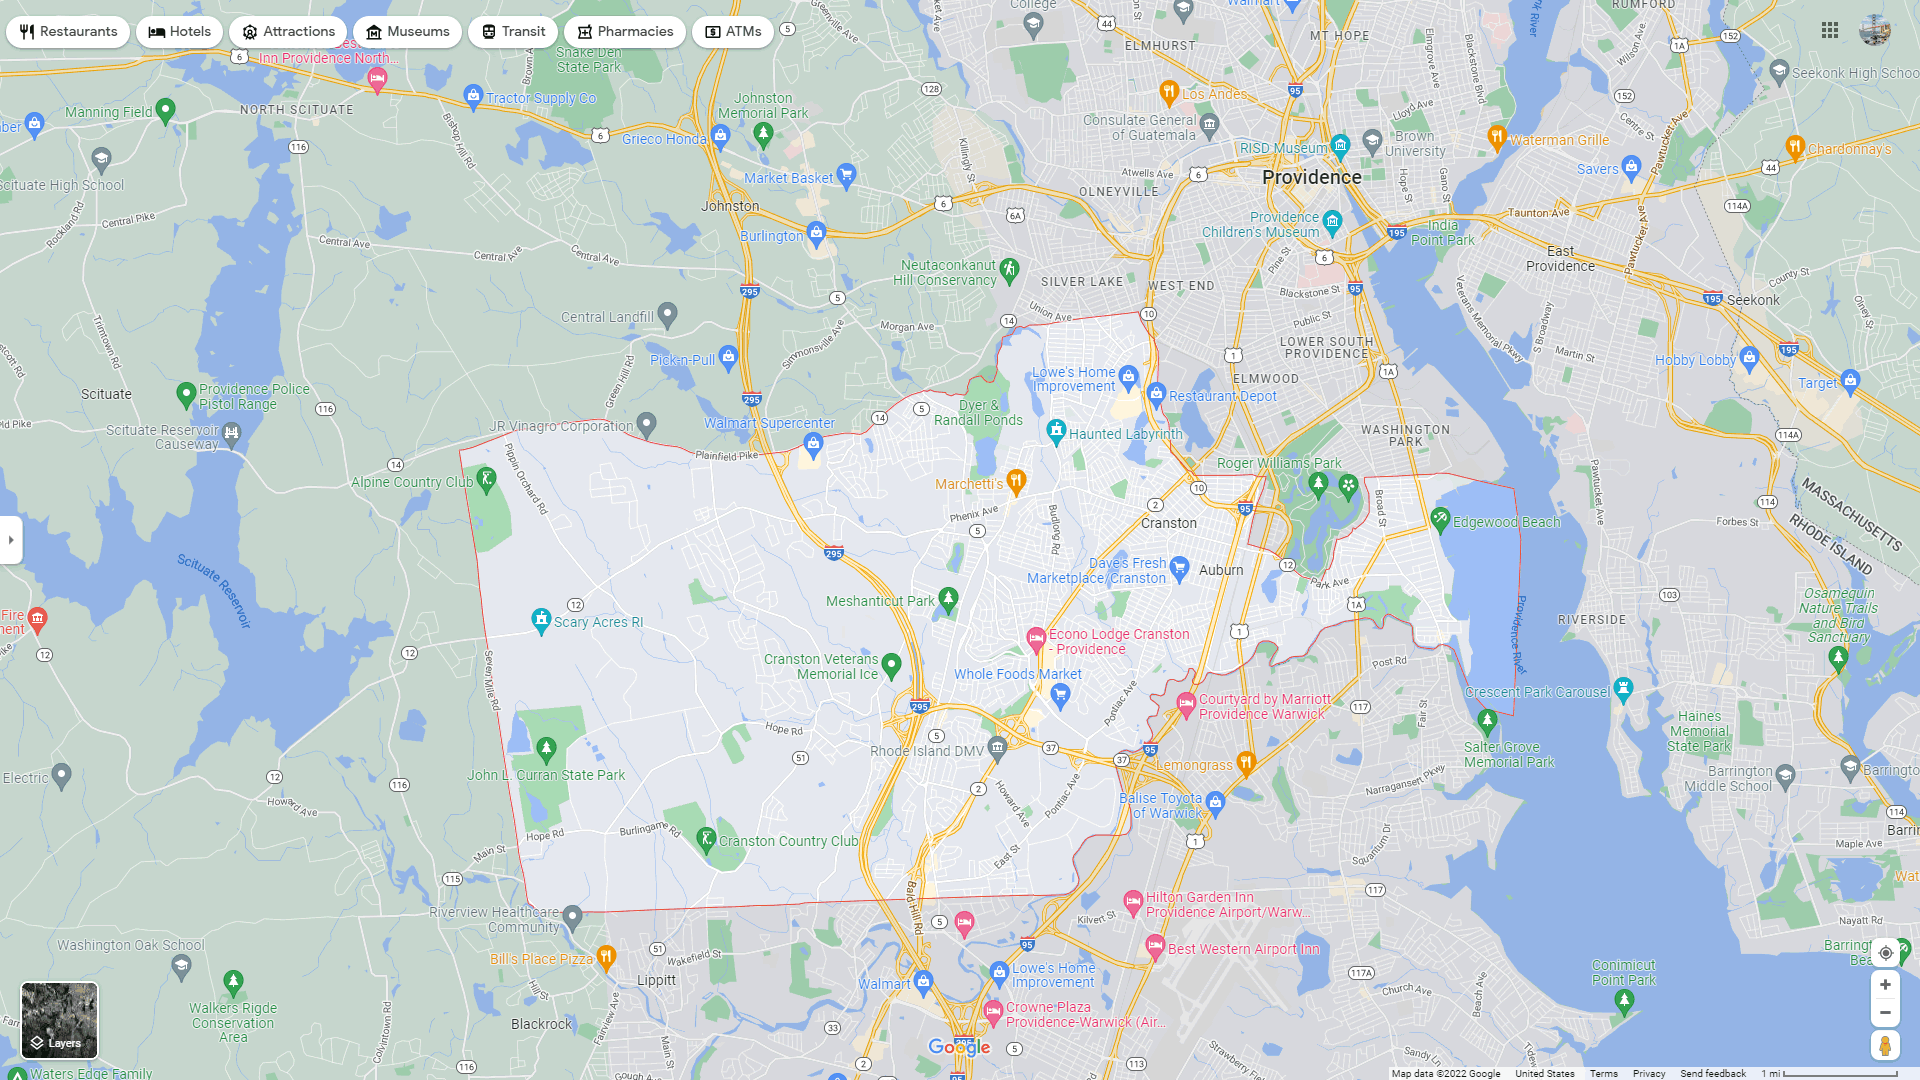The height and width of the screenshot is (1080, 1920).
Task: Open Google apps grid
Action: click(x=1830, y=31)
